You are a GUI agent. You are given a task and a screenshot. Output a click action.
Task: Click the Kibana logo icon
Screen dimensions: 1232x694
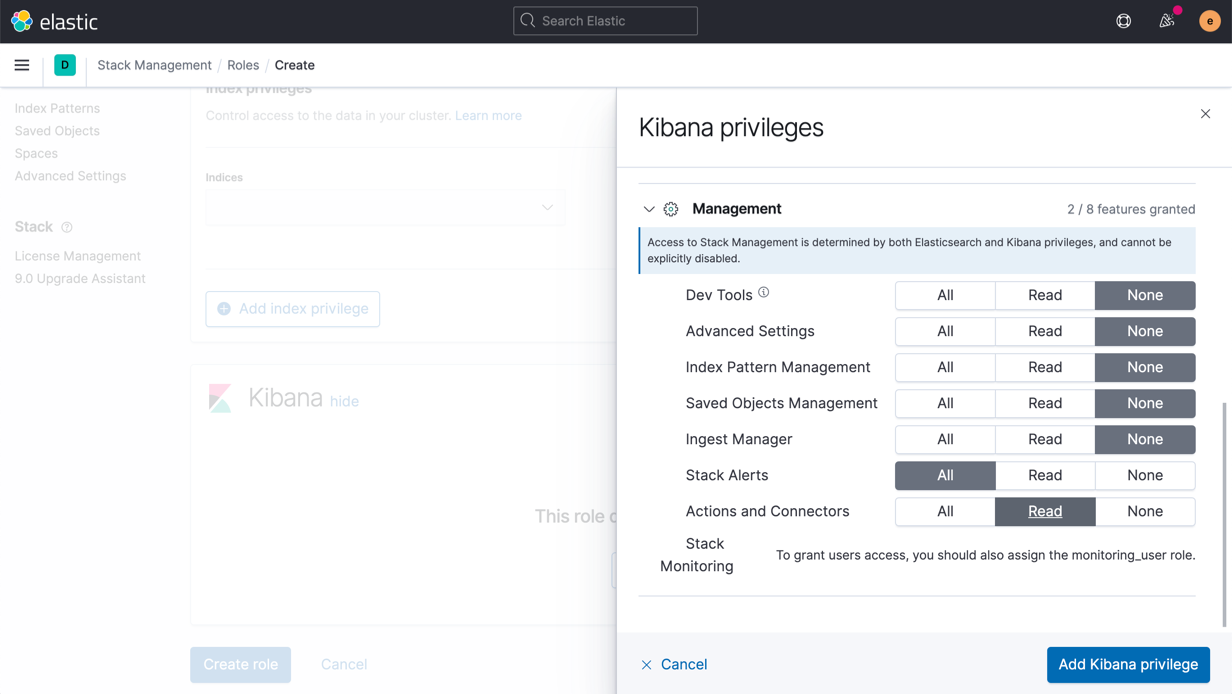click(220, 398)
